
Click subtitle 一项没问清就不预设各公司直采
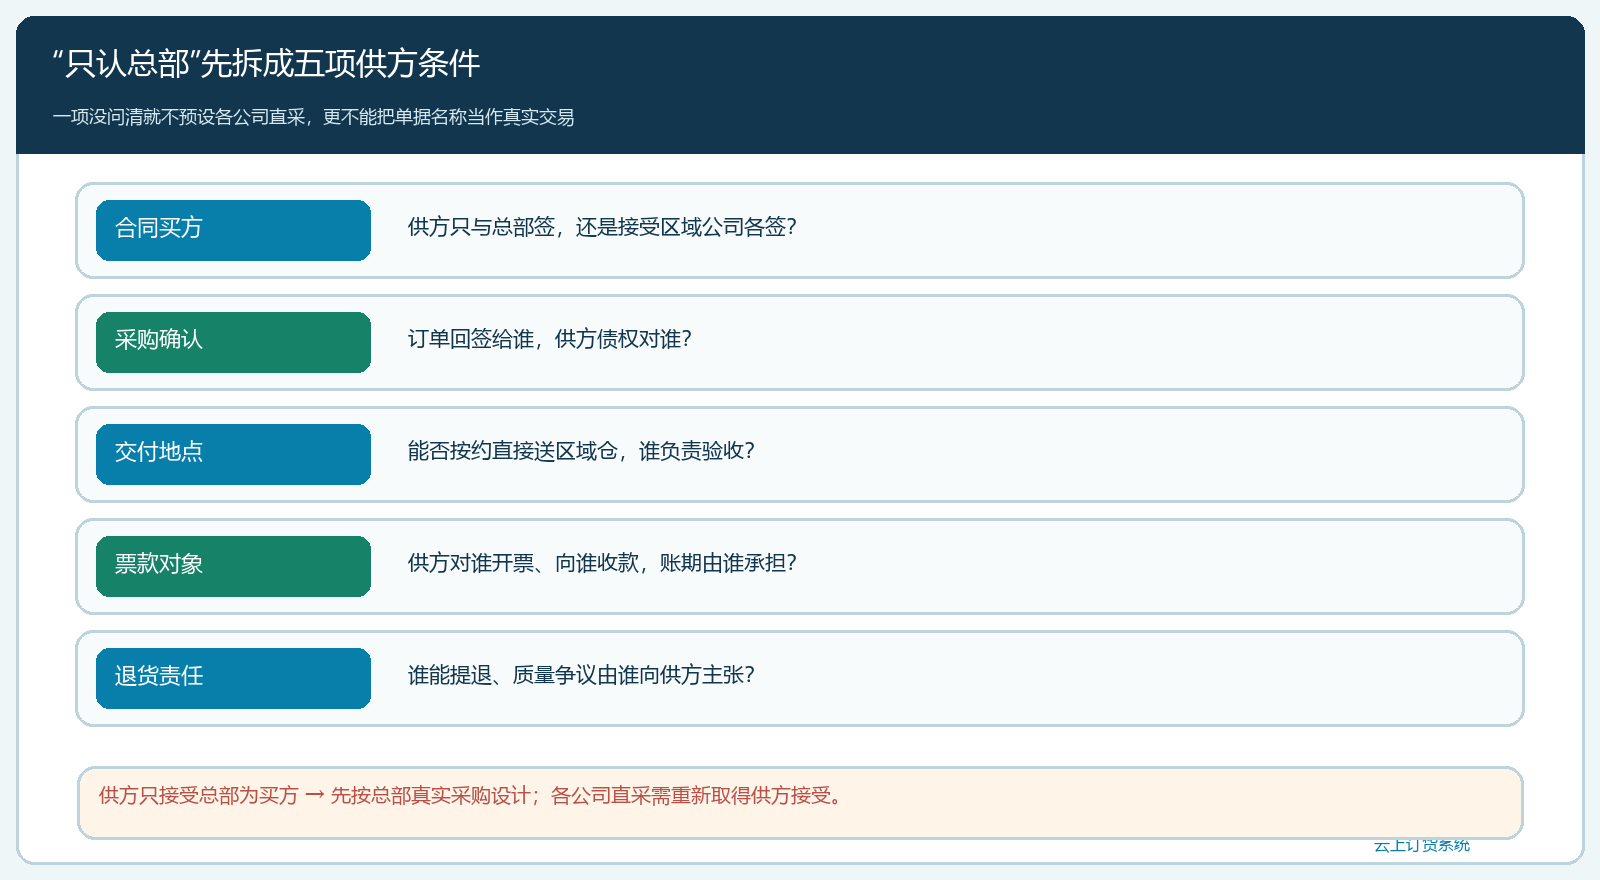click(x=179, y=117)
